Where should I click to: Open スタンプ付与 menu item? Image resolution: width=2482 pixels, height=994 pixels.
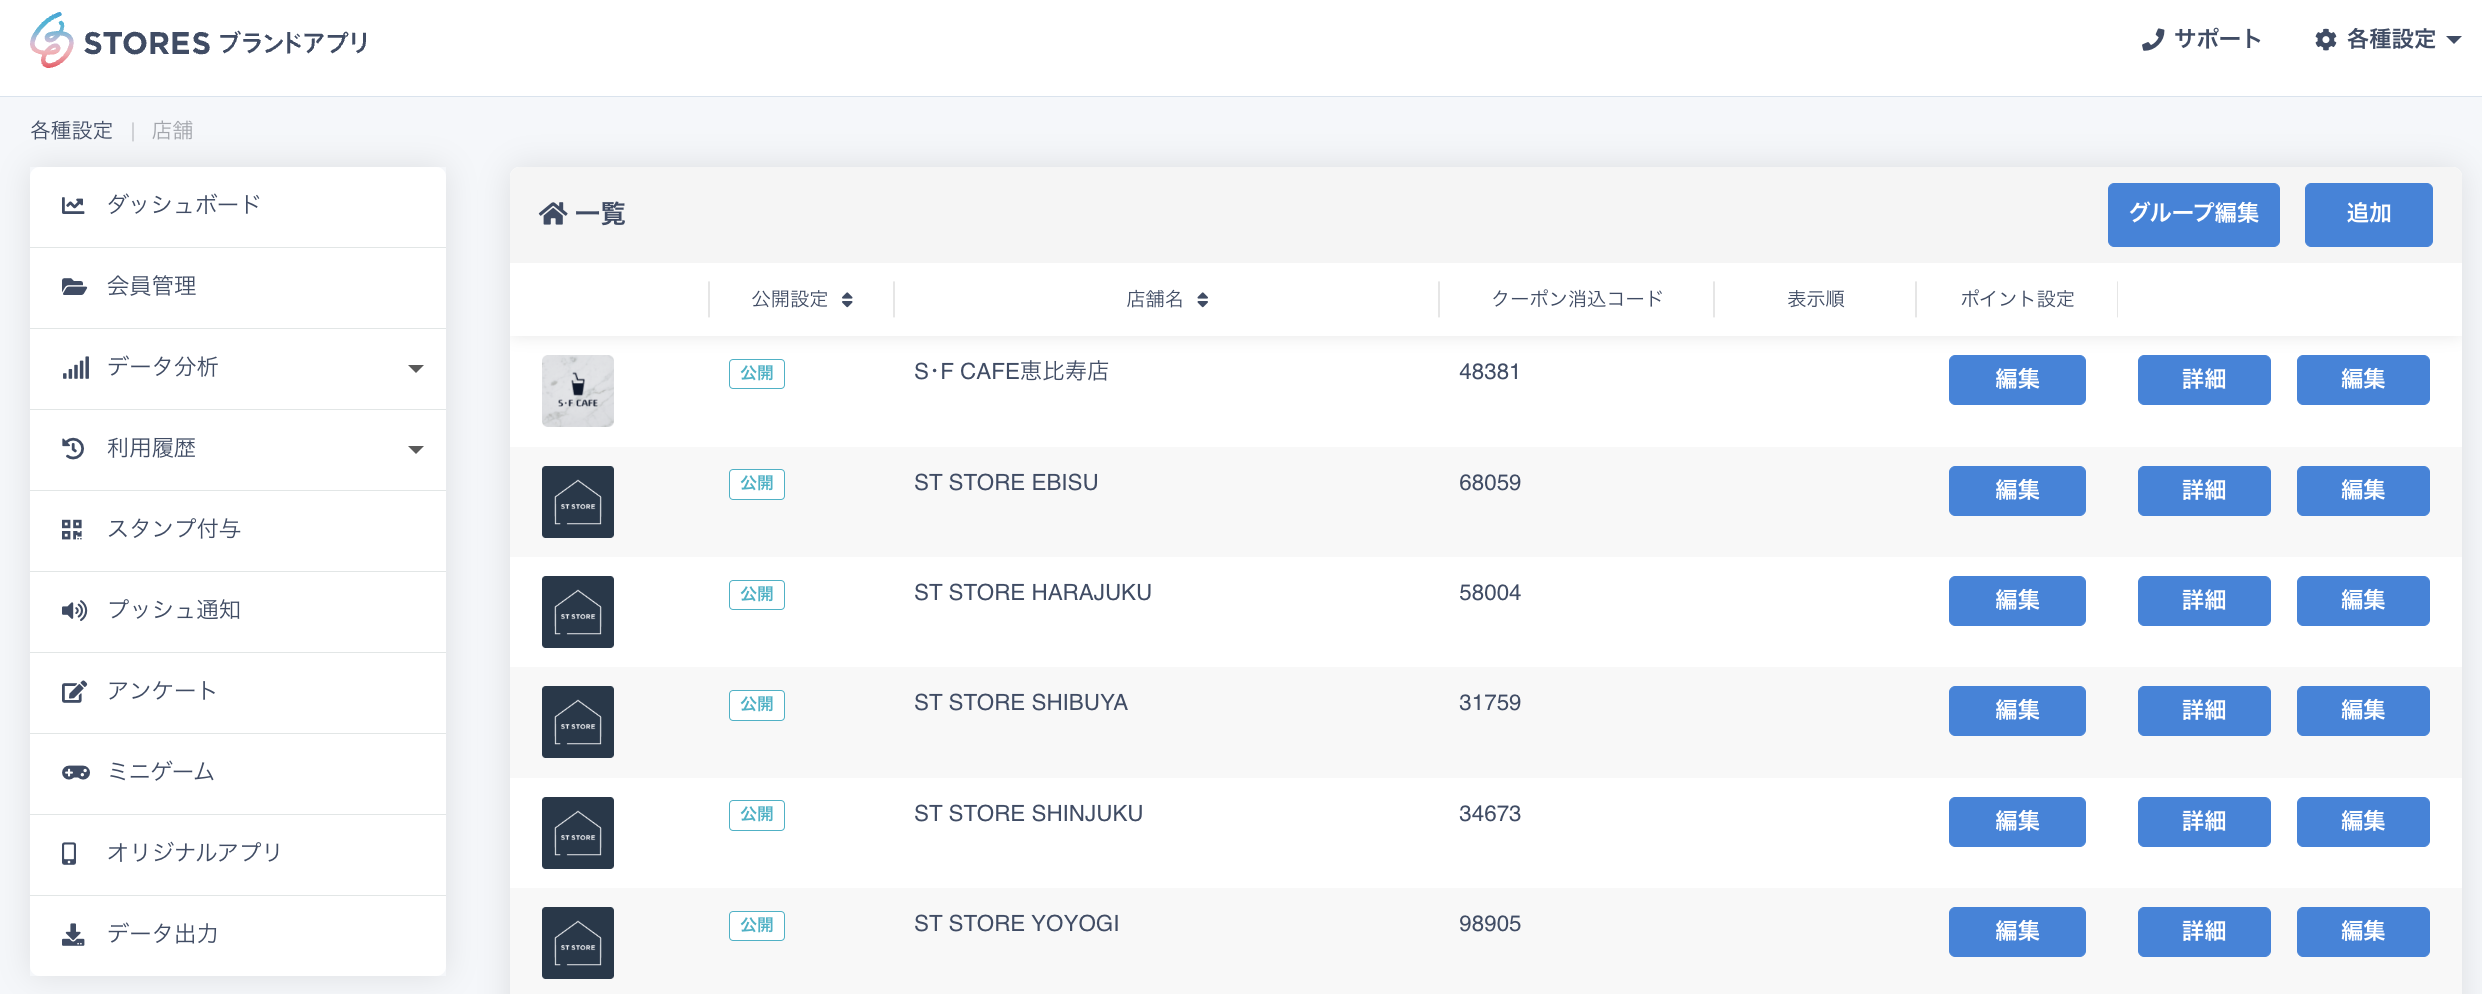238,530
